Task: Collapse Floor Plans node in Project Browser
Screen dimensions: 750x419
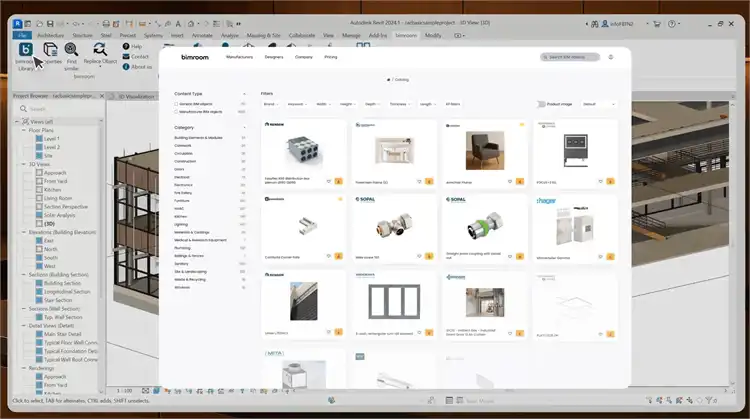Action: (x=23, y=130)
